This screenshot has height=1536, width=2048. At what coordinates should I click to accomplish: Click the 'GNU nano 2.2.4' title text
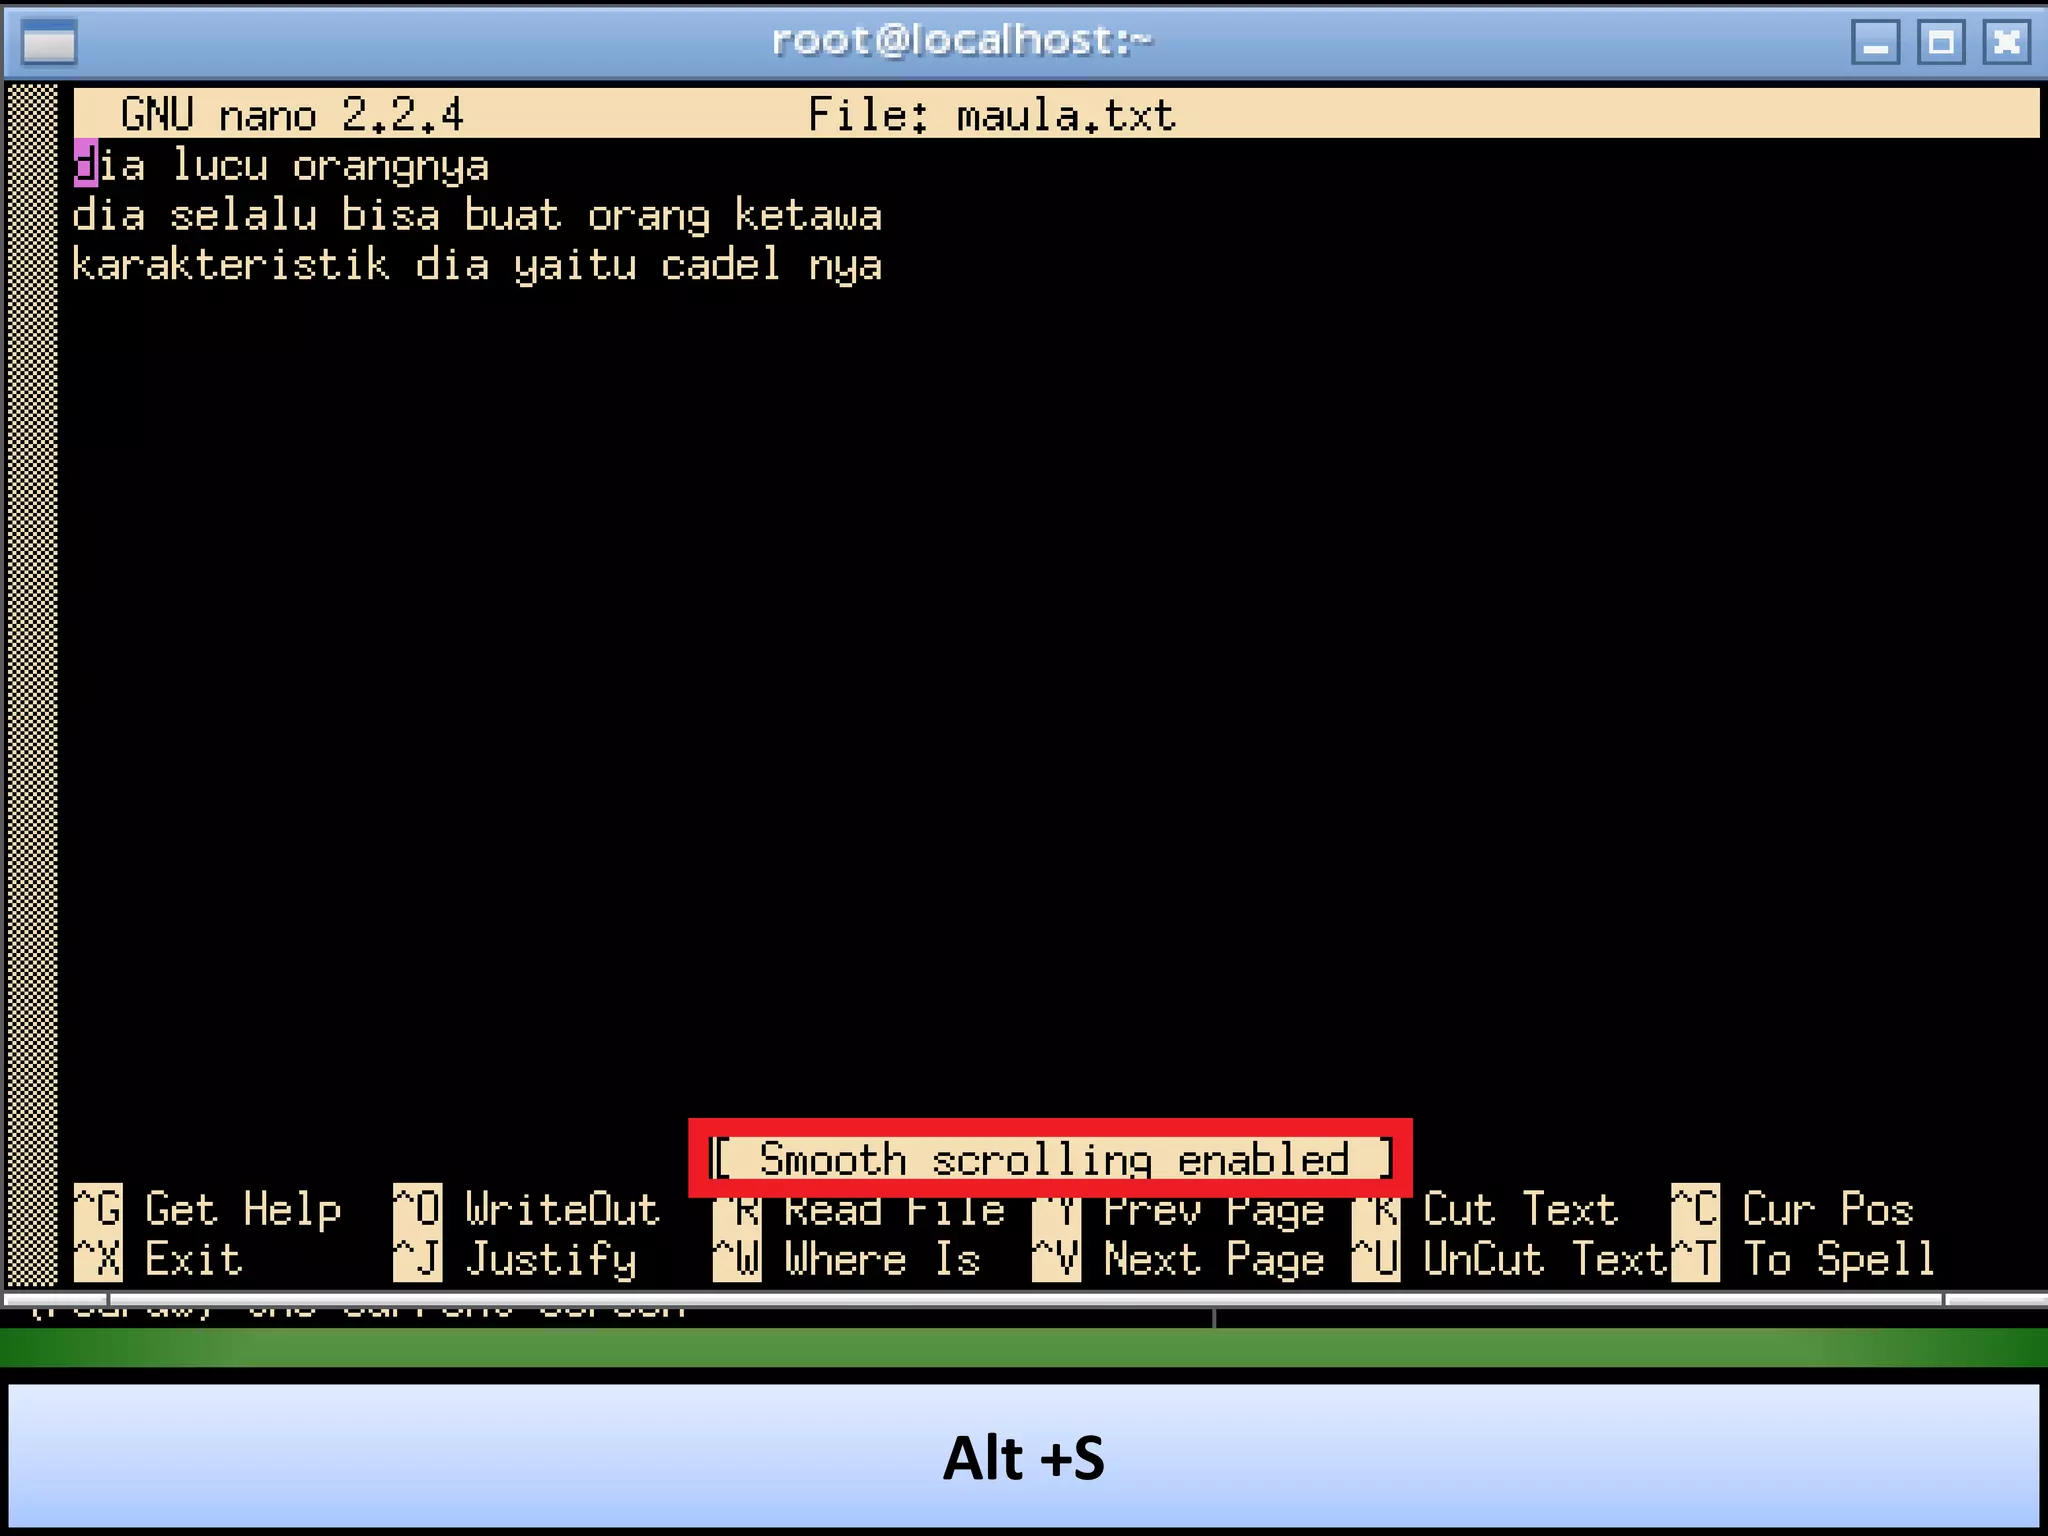tap(292, 114)
